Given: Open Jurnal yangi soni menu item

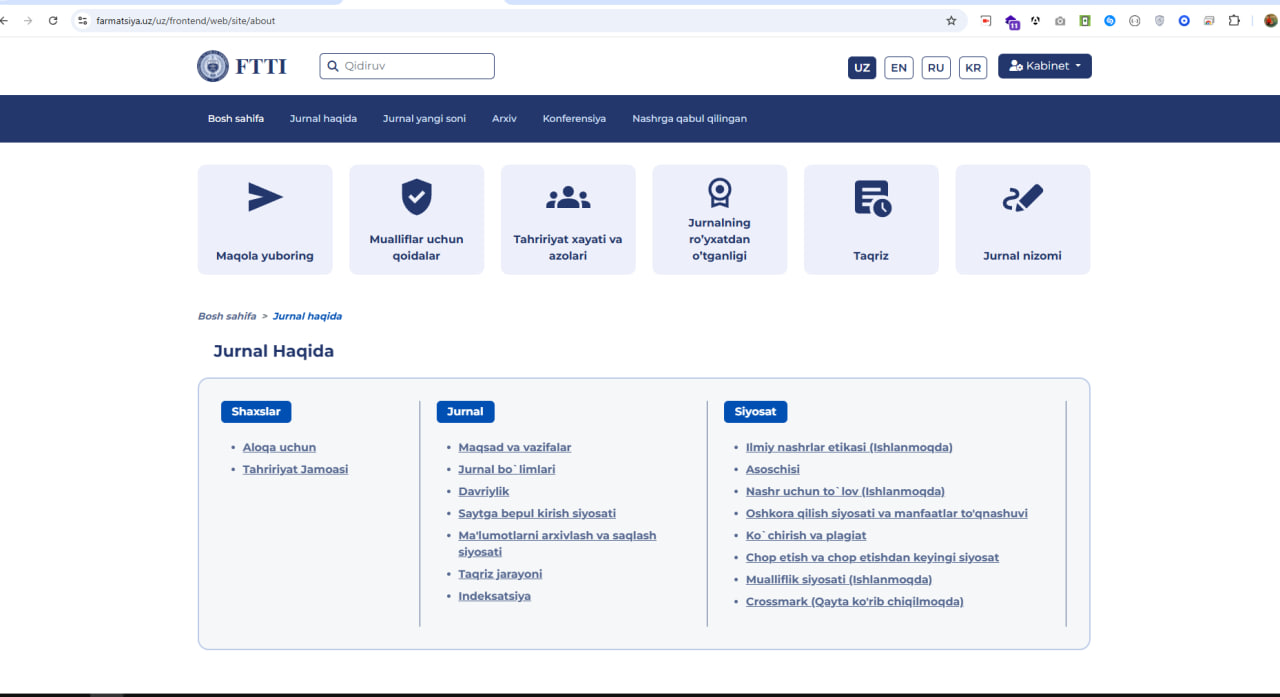Looking at the screenshot, I should (424, 119).
